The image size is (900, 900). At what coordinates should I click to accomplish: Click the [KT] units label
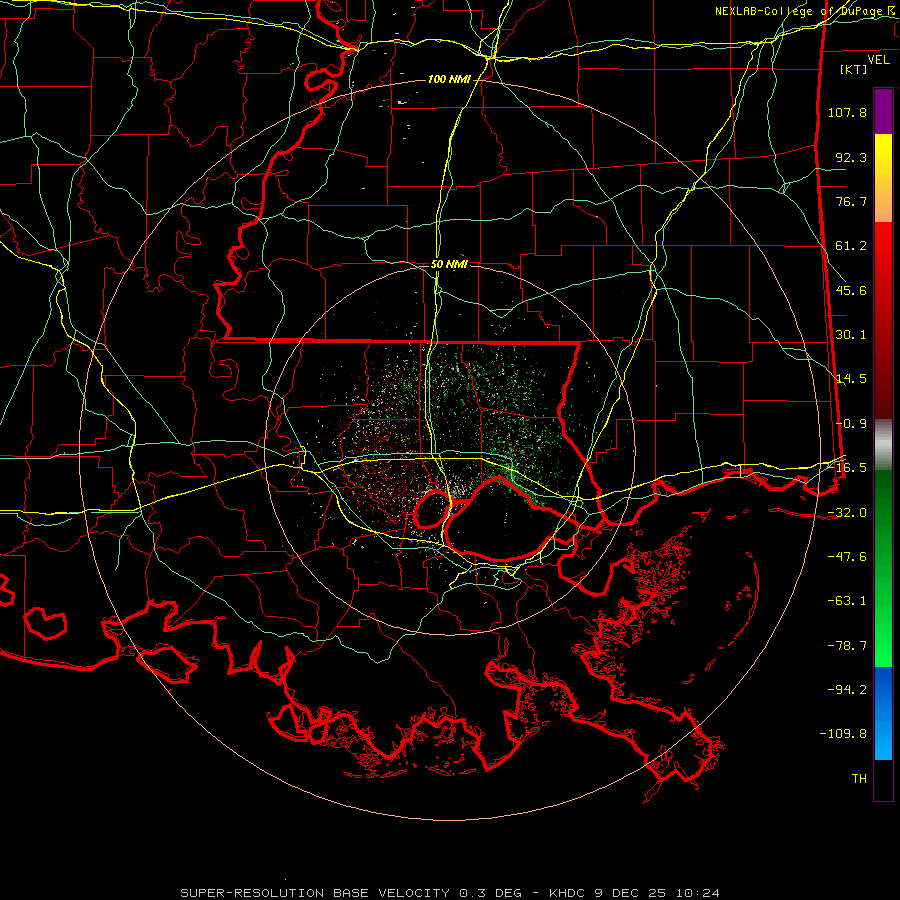pos(854,69)
